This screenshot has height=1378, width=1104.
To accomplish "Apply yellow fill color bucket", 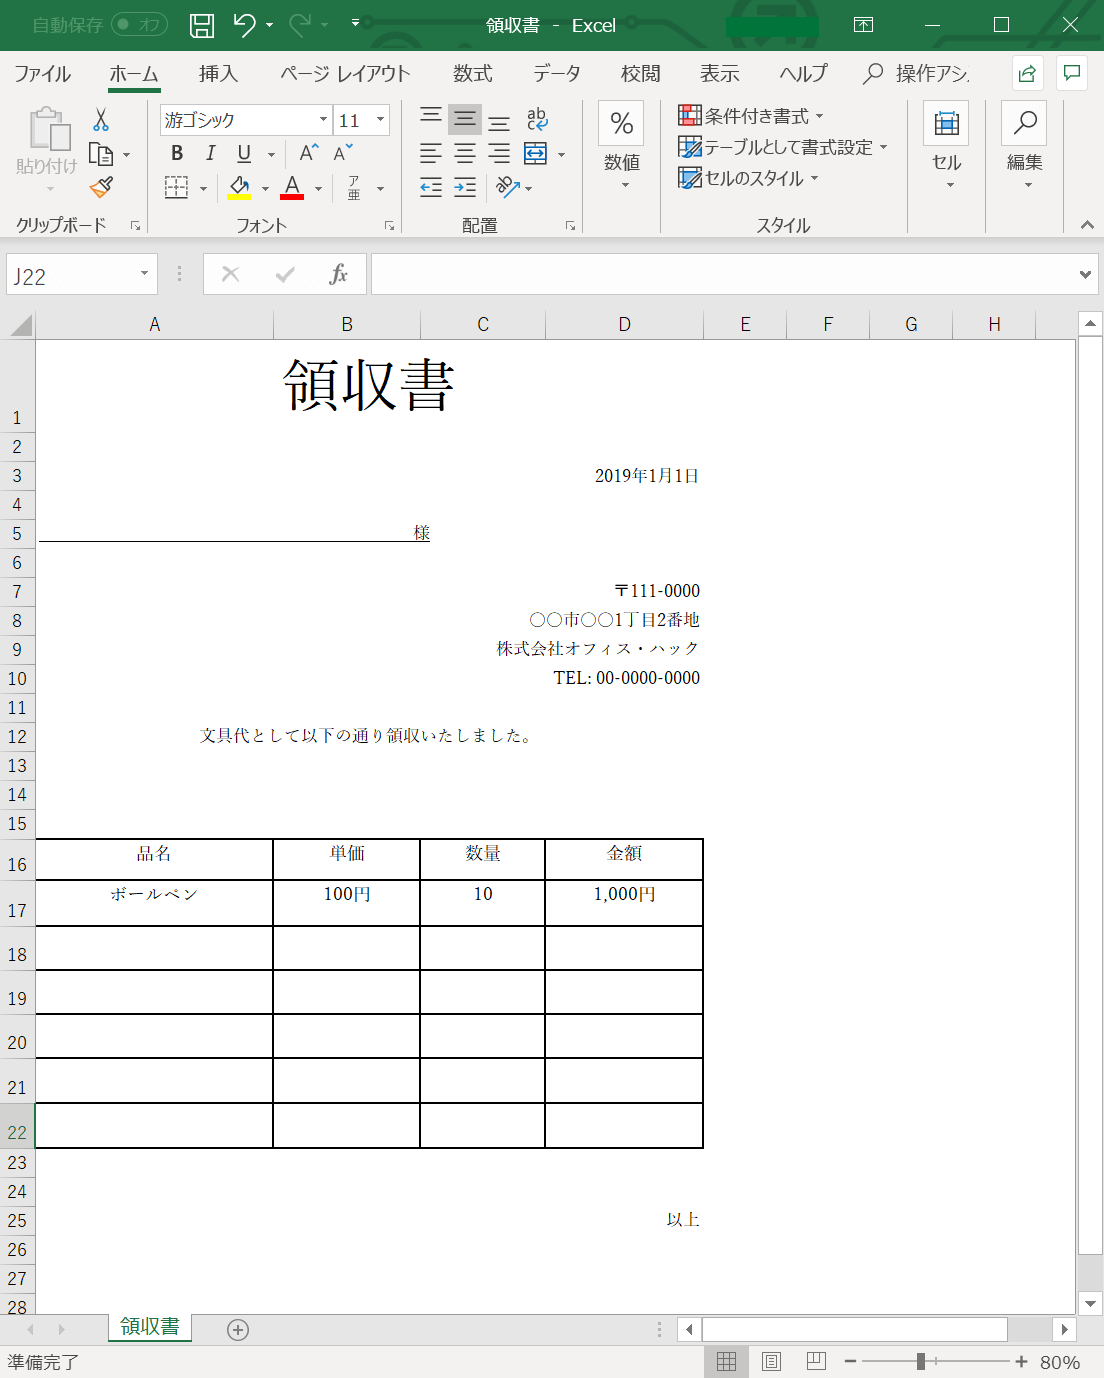I will 240,187.
